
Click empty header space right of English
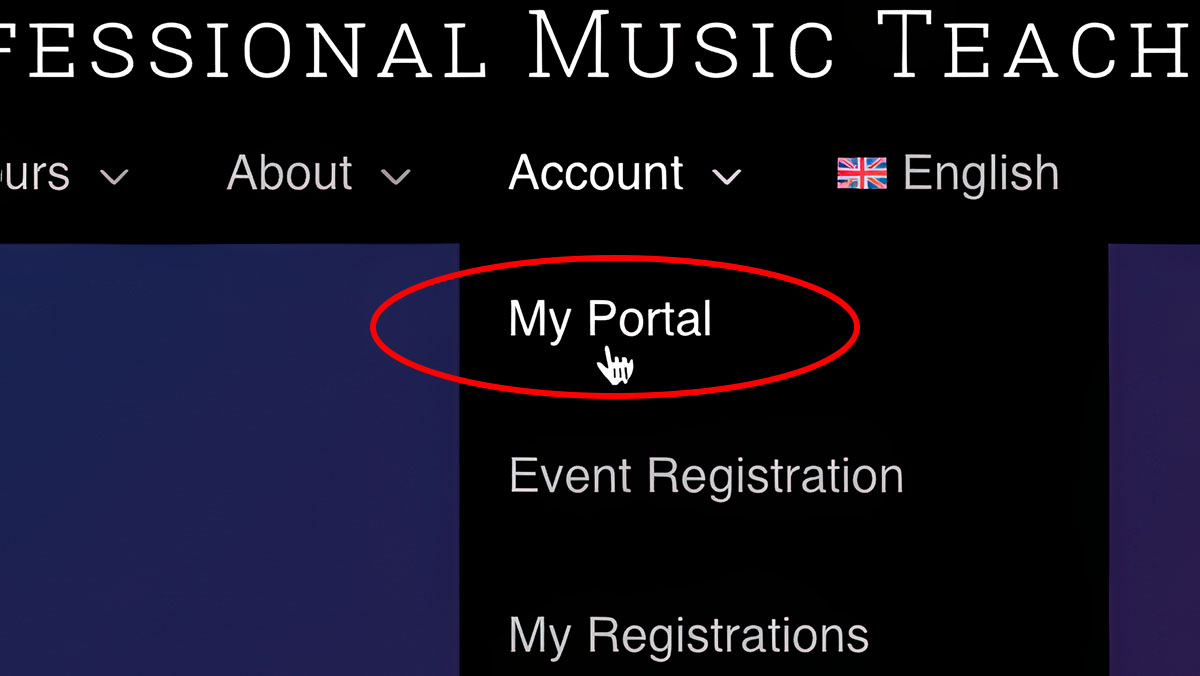click(x=1130, y=174)
